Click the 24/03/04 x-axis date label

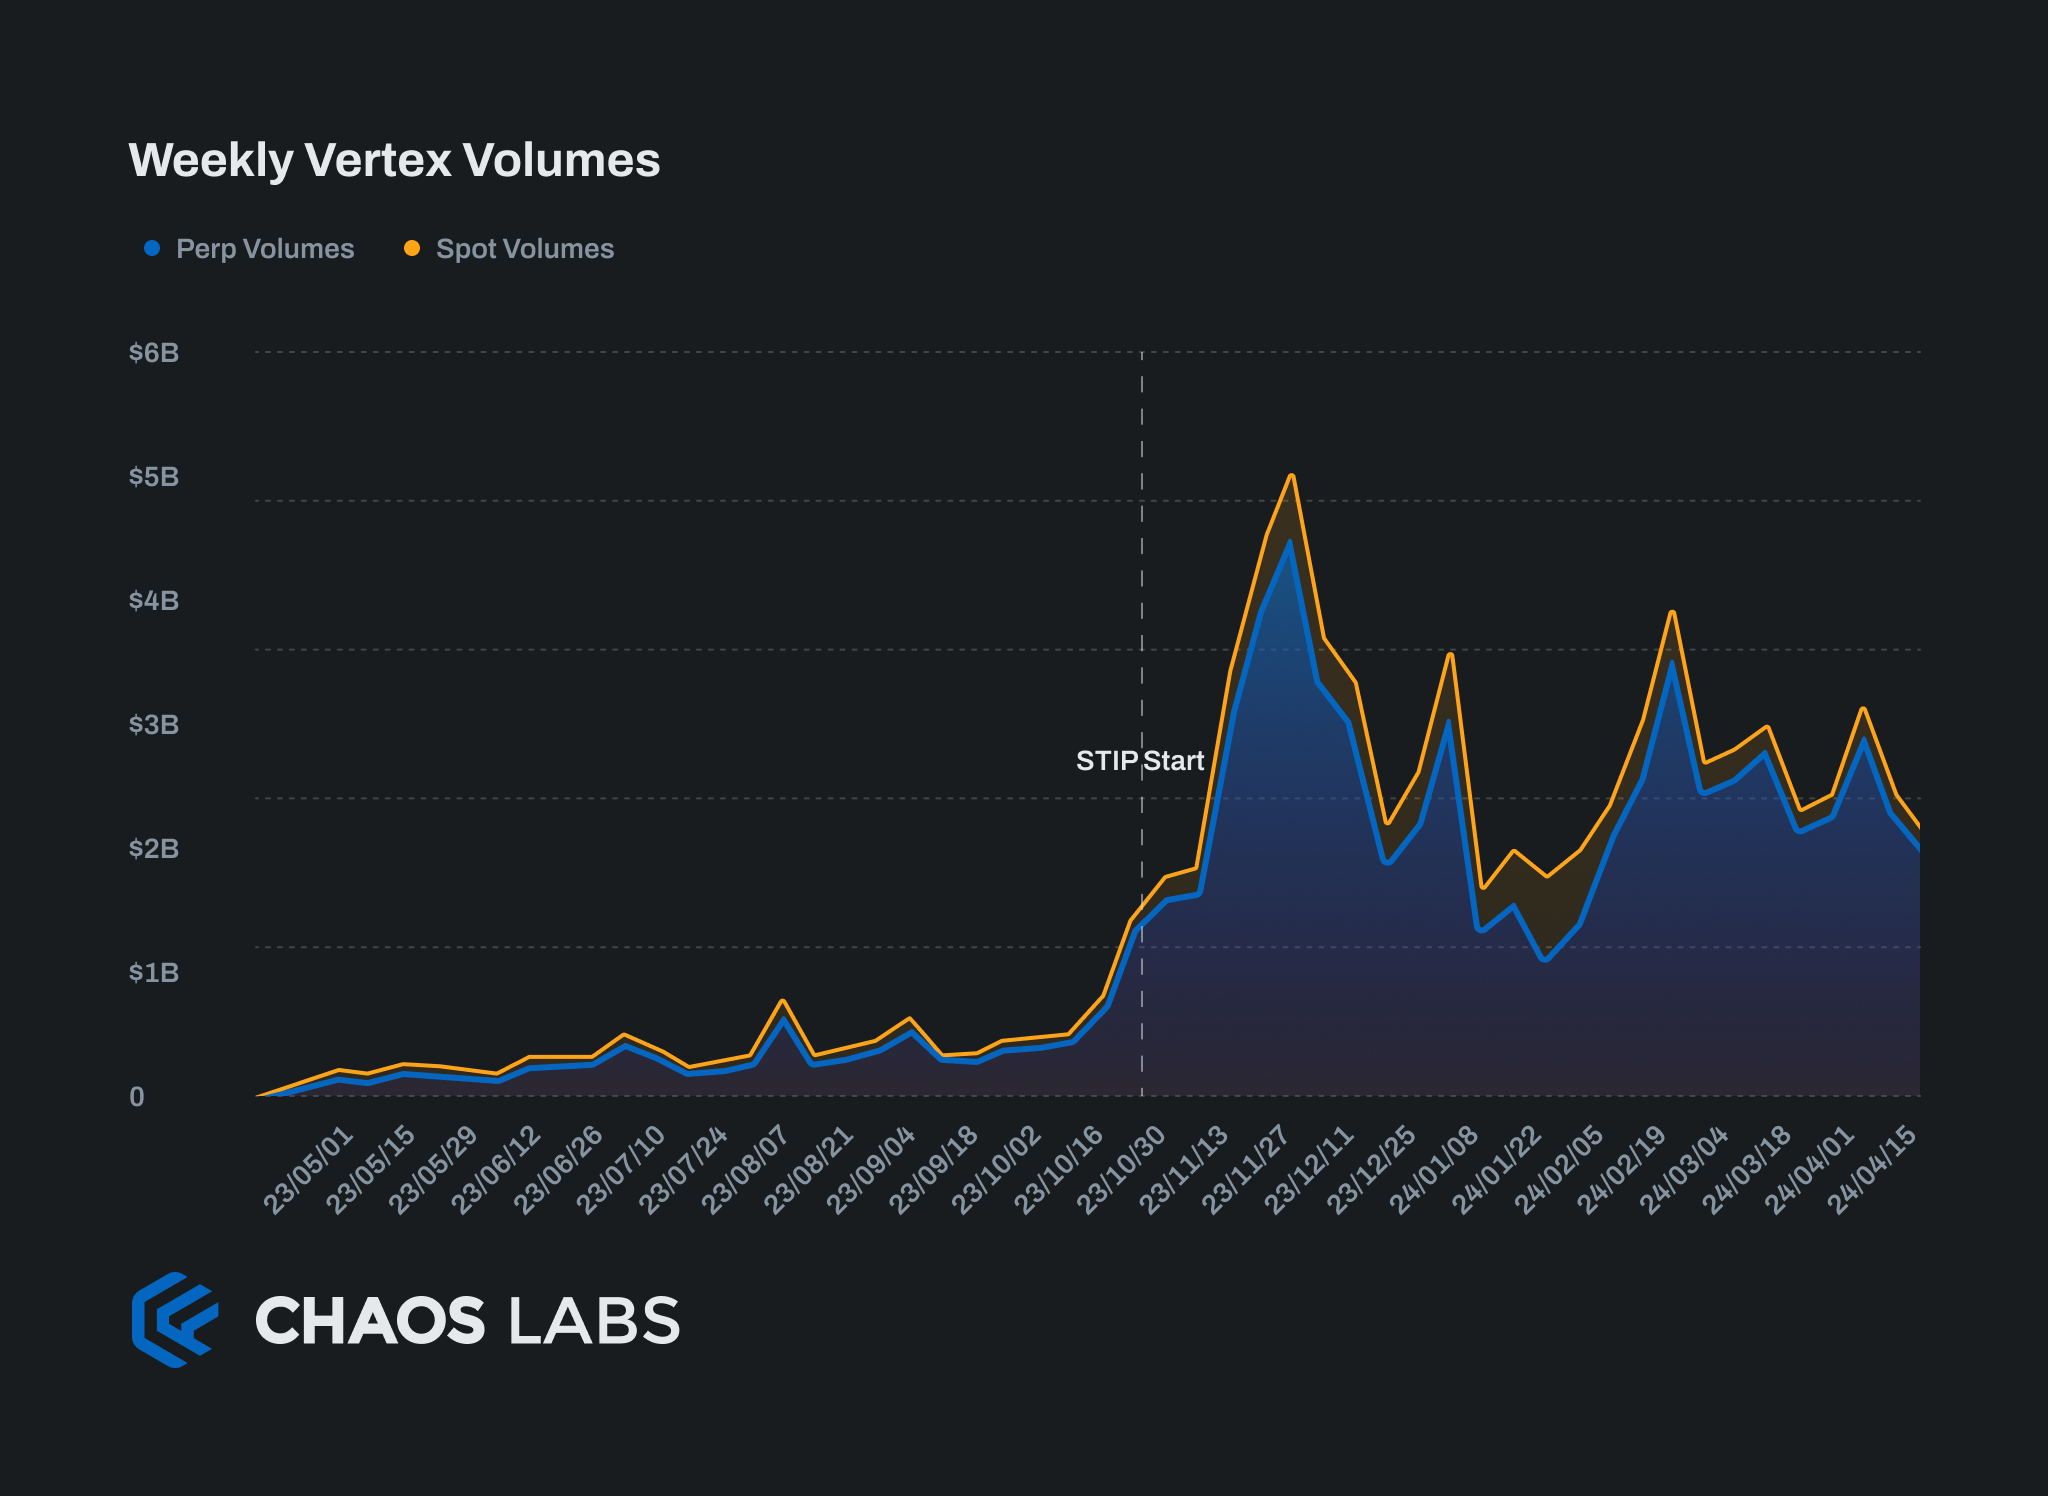(1685, 1170)
